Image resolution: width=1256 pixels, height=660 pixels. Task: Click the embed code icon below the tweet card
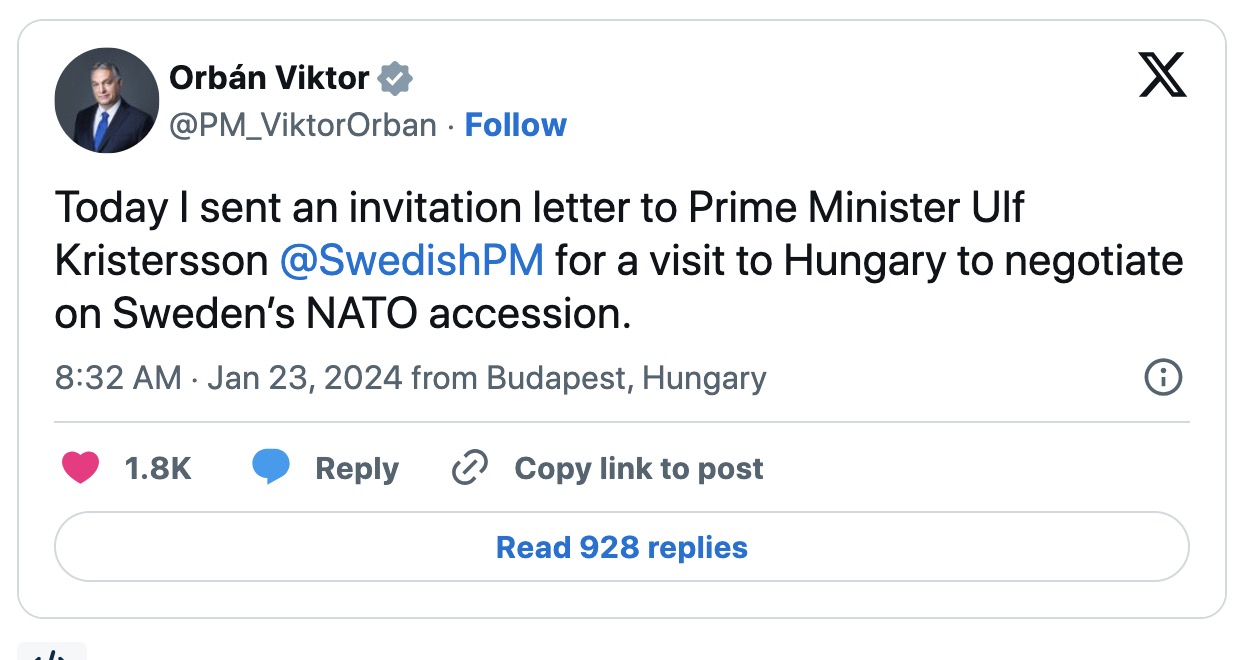point(52,652)
